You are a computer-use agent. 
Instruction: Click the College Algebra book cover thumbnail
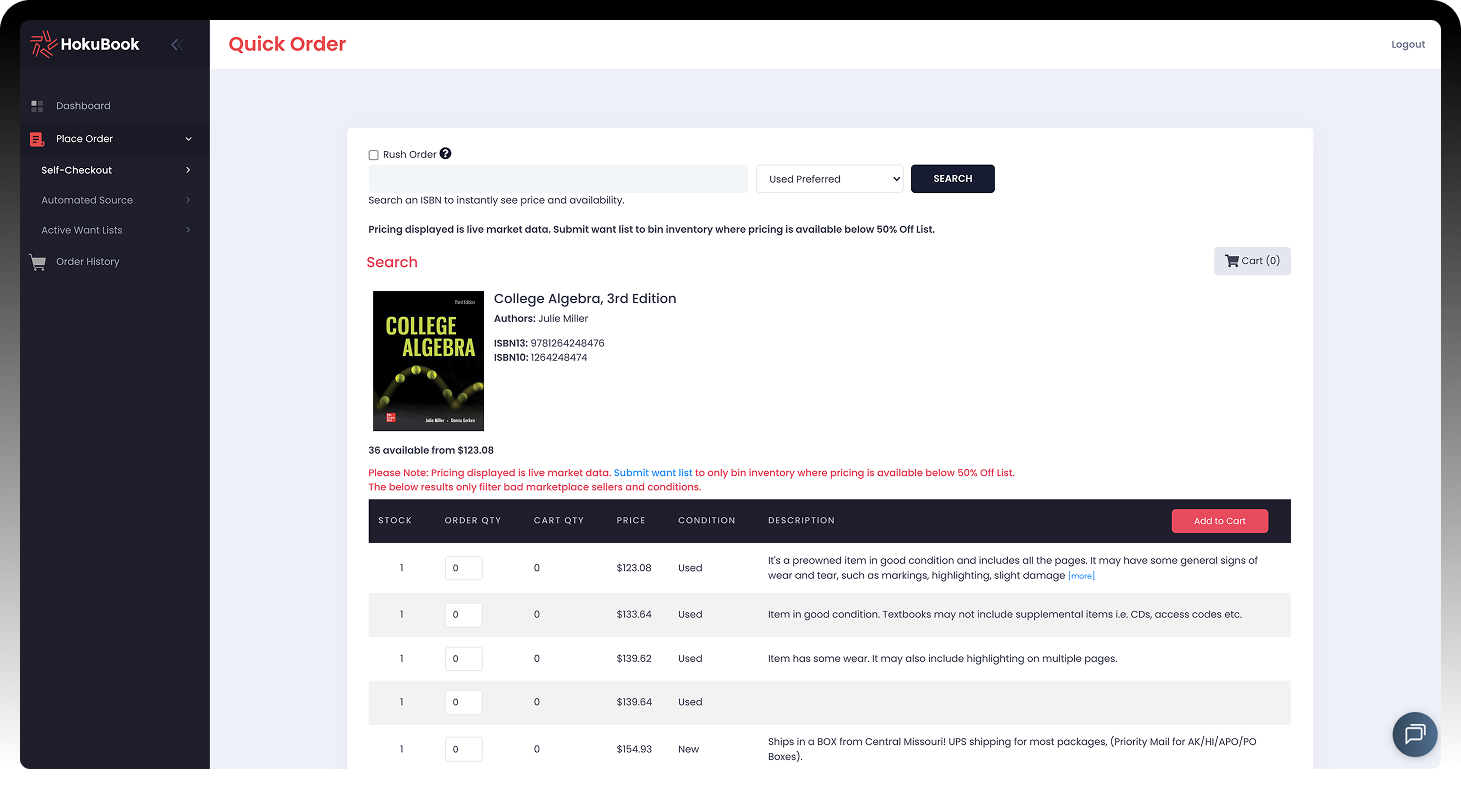point(428,361)
